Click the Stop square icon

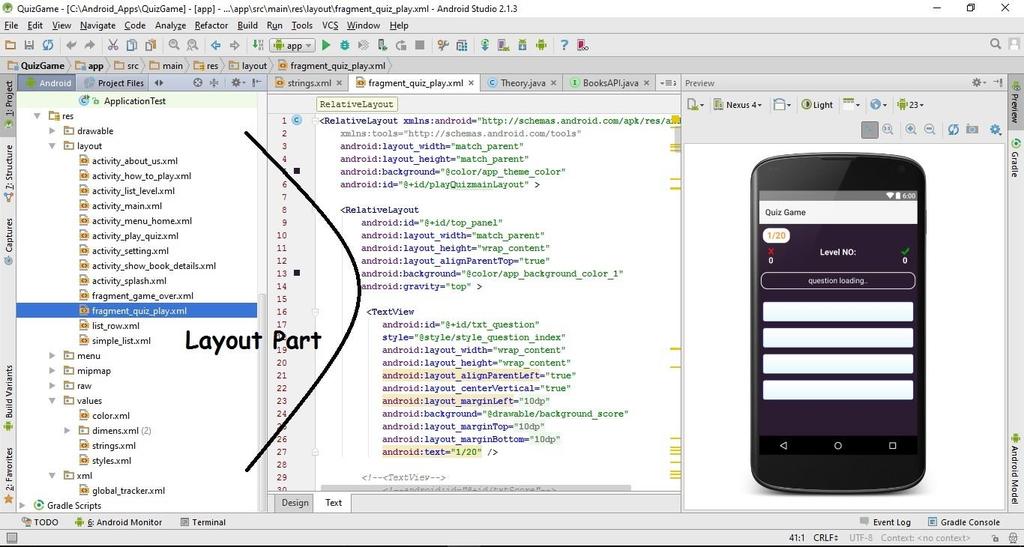tap(420, 45)
